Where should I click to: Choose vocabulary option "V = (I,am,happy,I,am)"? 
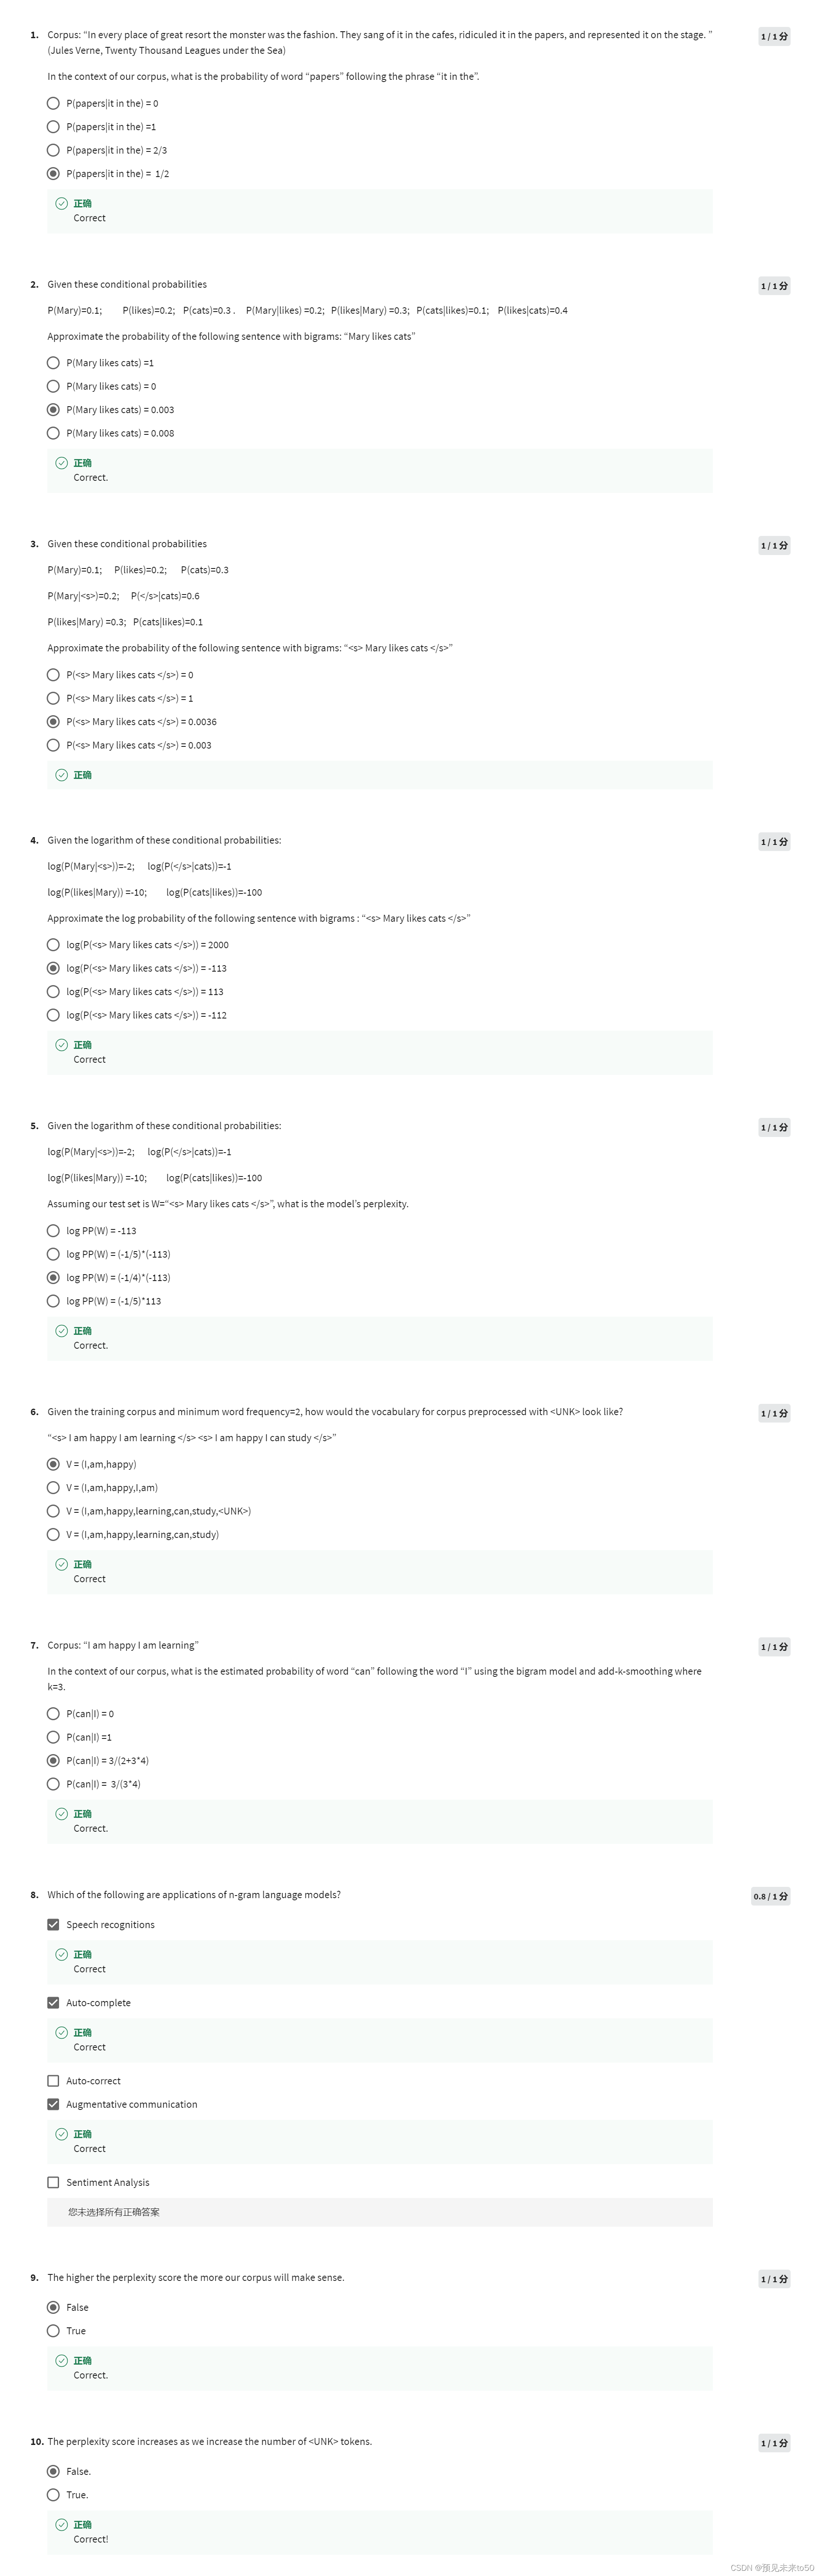[x=54, y=1487]
